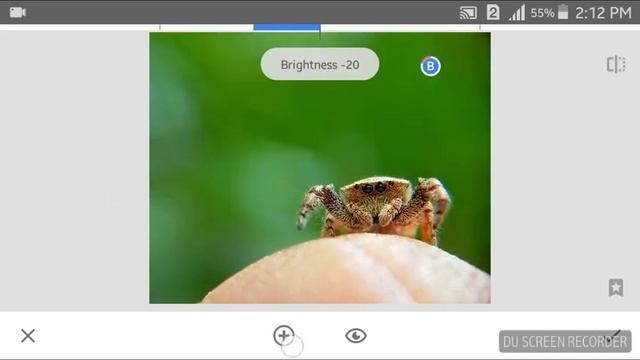
Task: Open the compare before/after icon
Action: click(616, 64)
